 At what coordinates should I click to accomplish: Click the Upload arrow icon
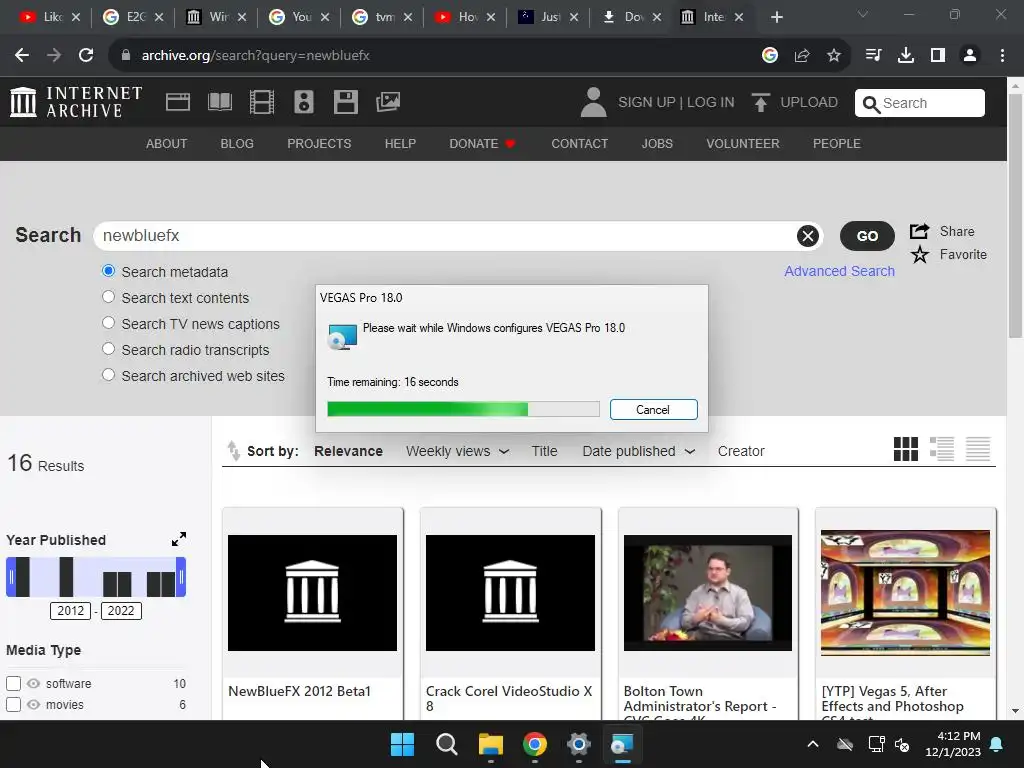(760, 103)
